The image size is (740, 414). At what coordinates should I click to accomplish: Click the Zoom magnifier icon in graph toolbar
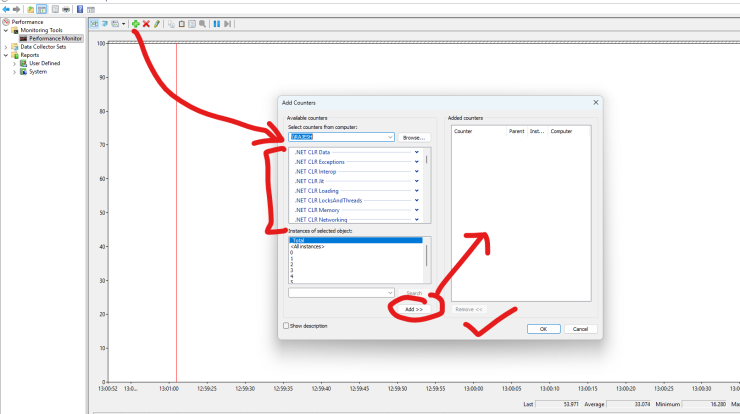(x=202, y=23)
